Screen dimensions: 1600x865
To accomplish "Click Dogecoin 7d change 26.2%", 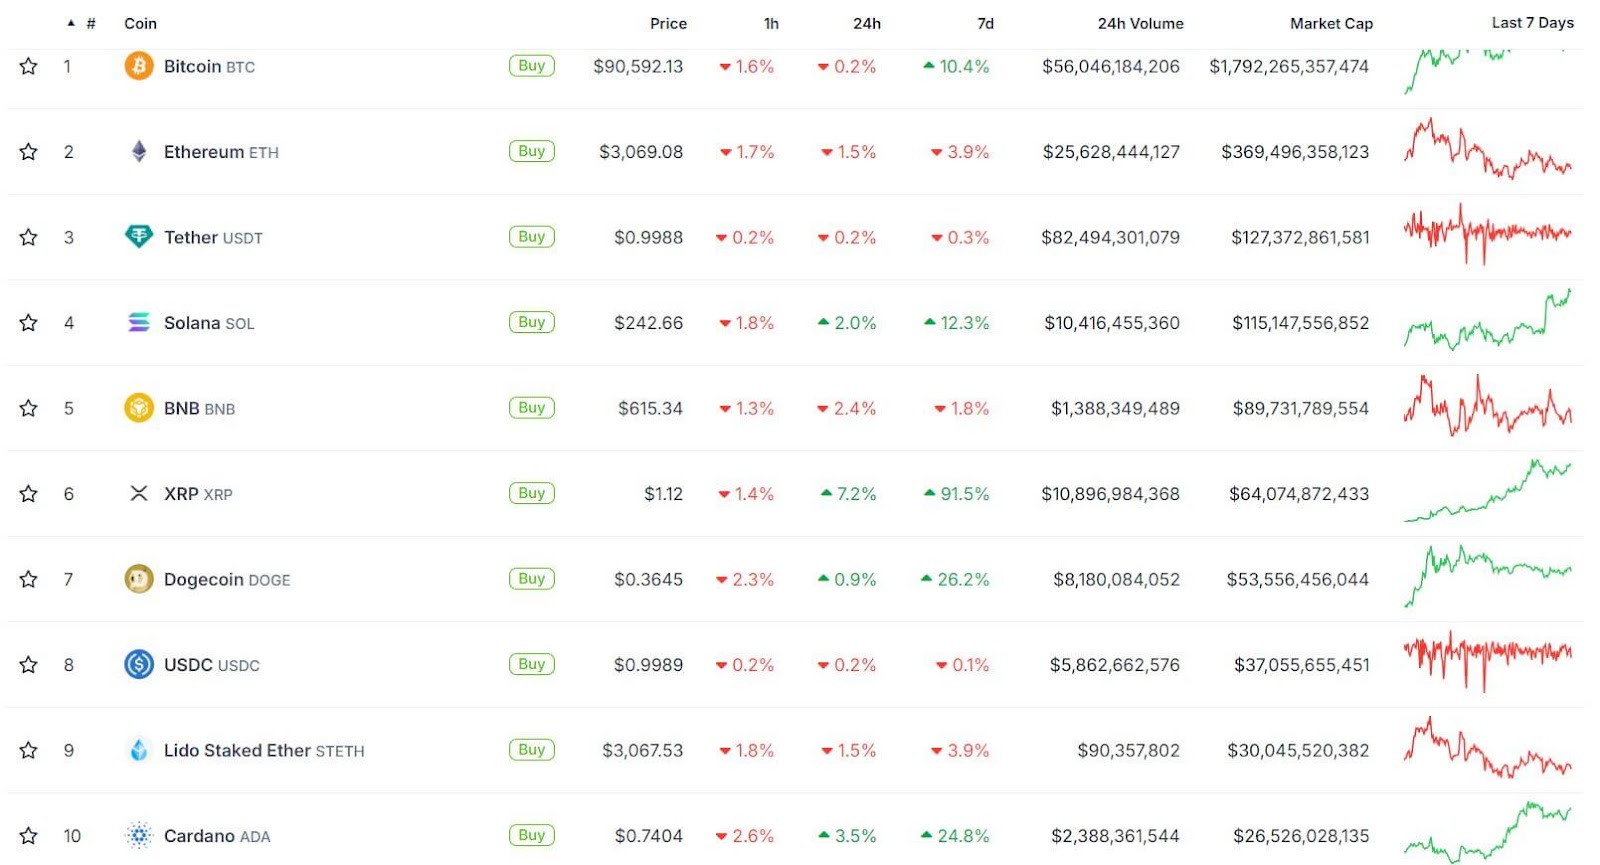I will [955, 579].
